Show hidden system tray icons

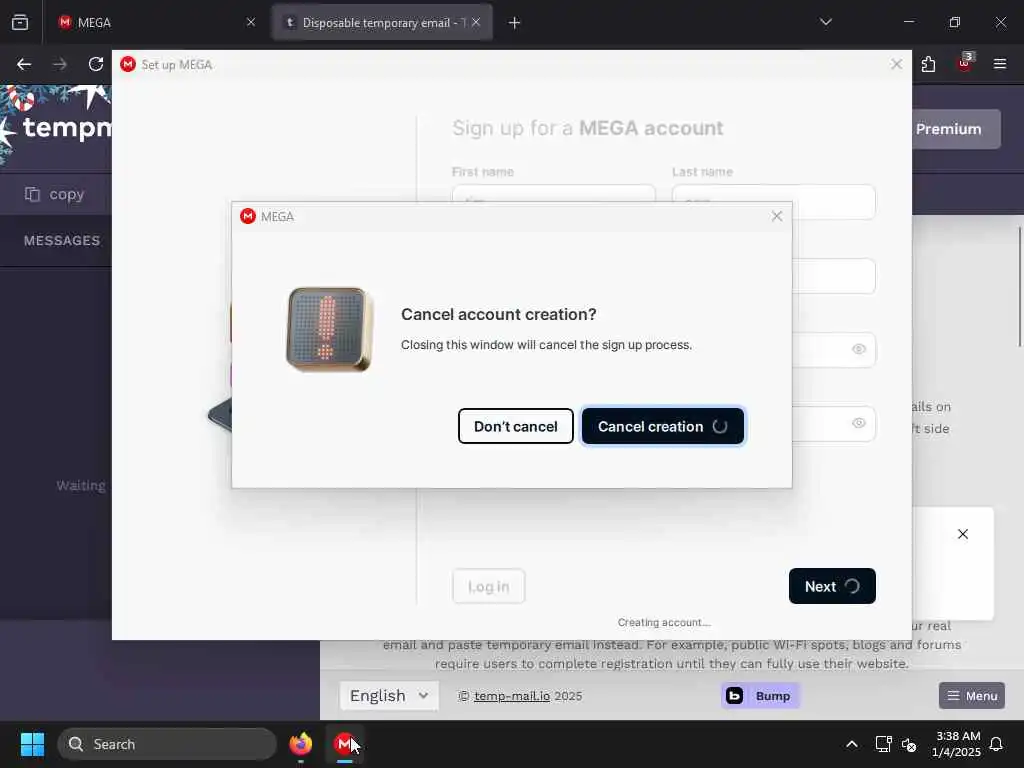pos(852,744)
